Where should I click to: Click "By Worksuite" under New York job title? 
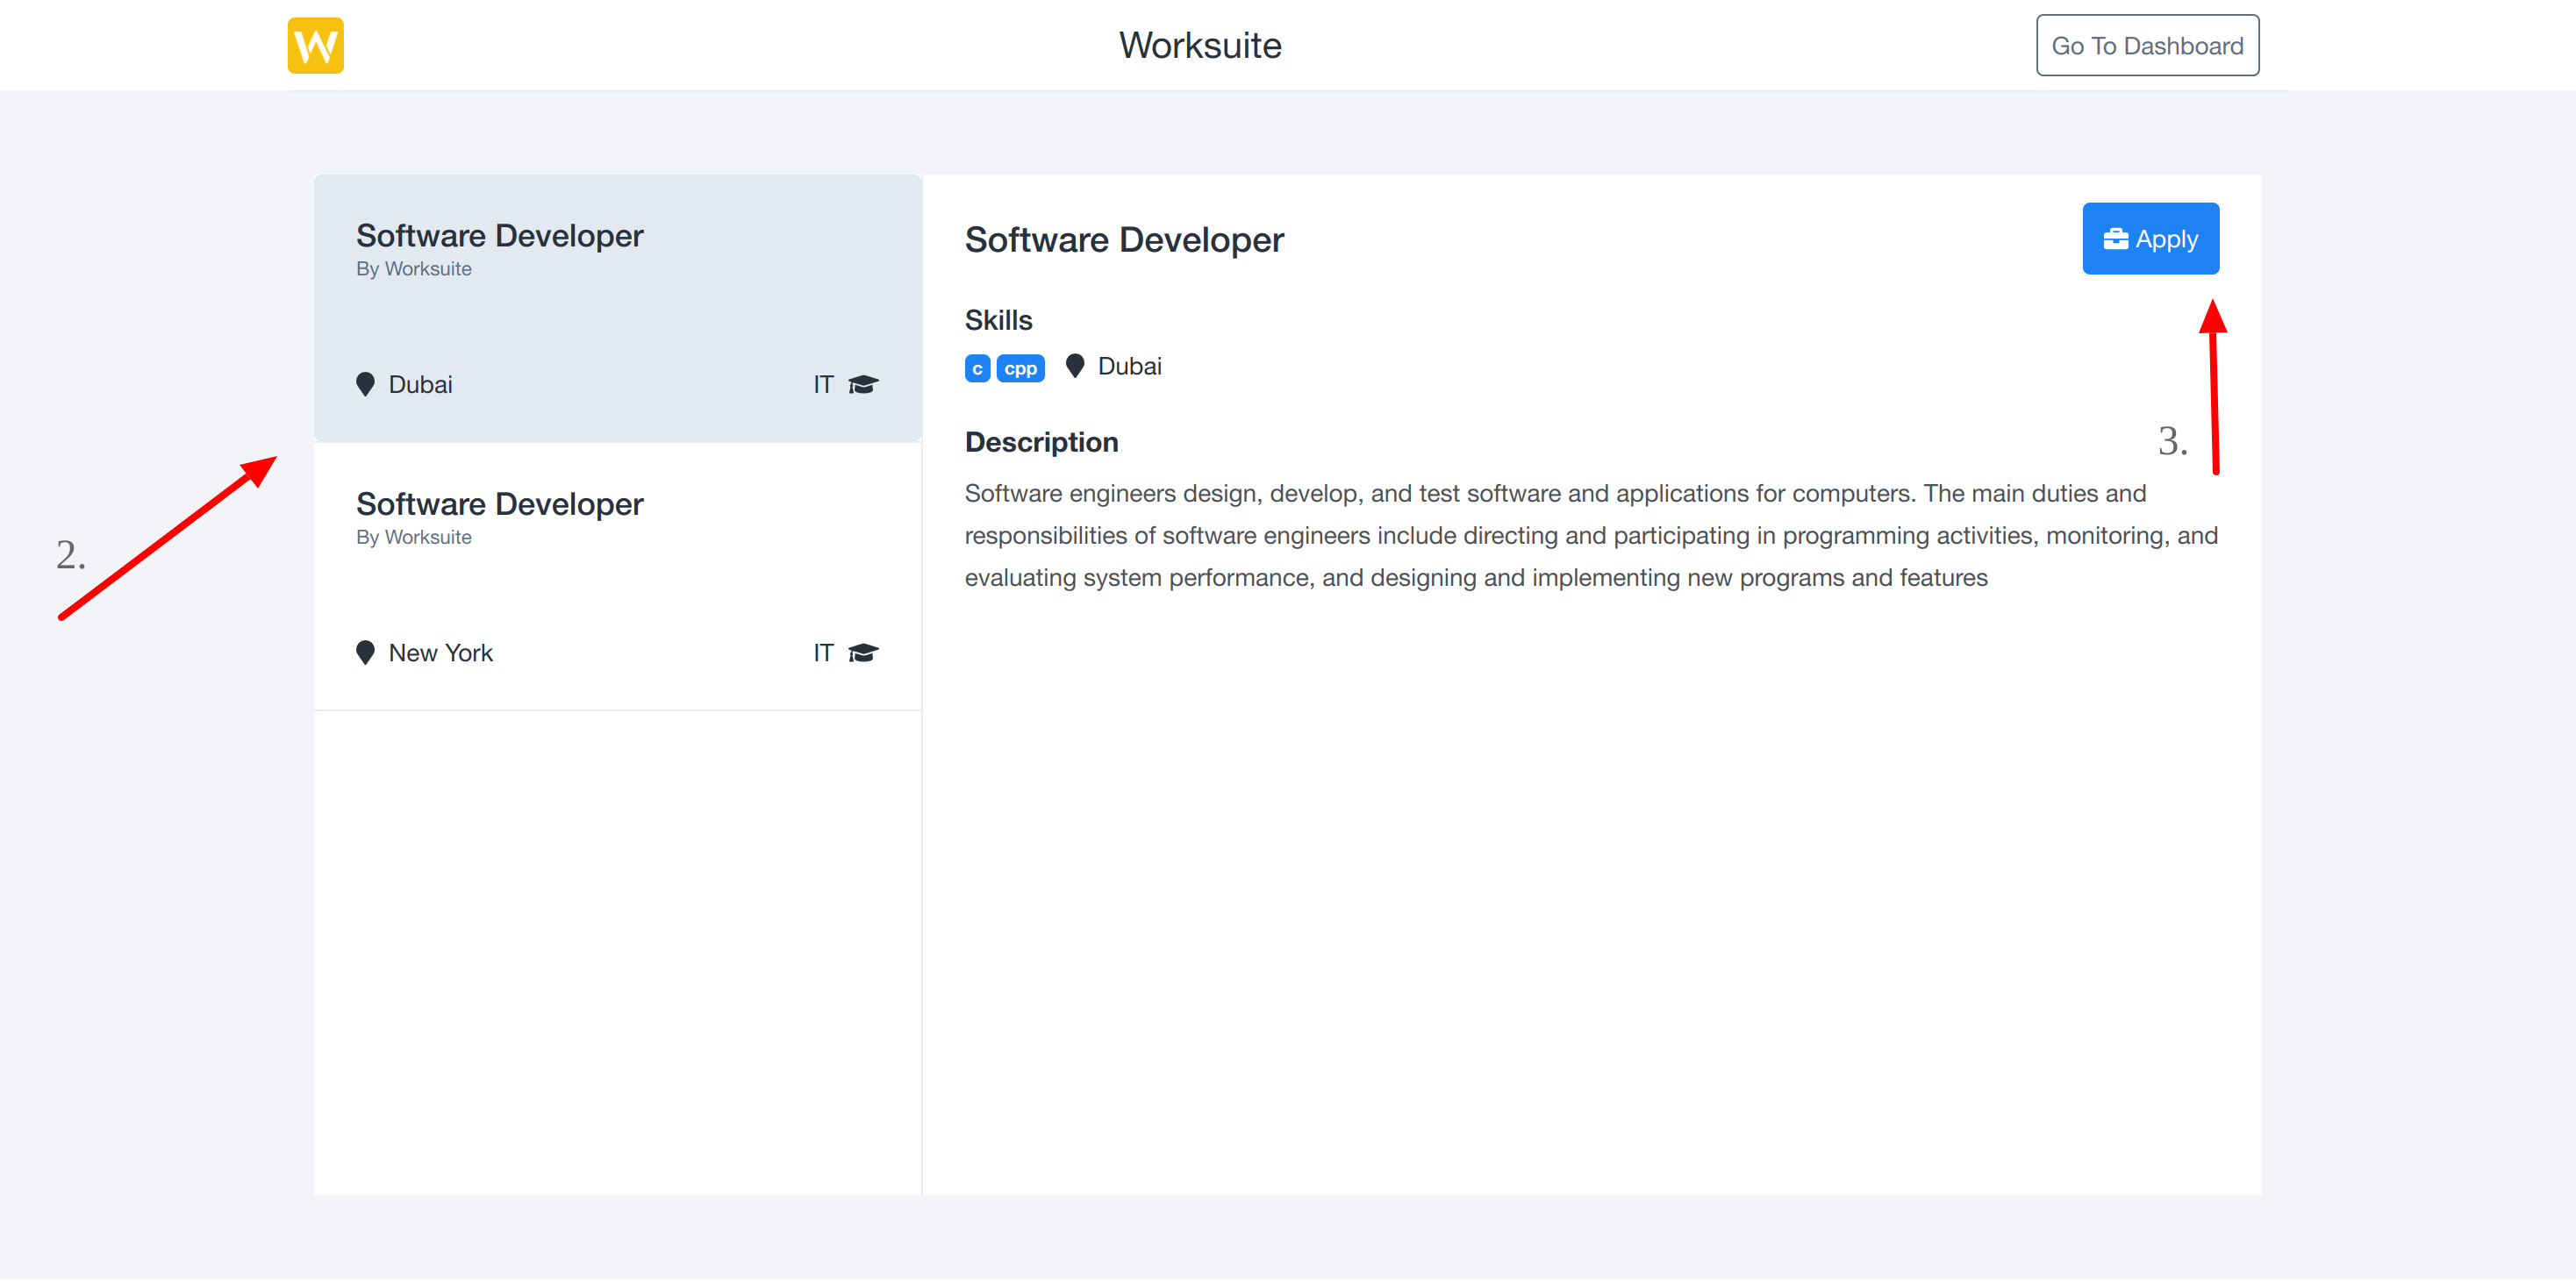[413, 537]
